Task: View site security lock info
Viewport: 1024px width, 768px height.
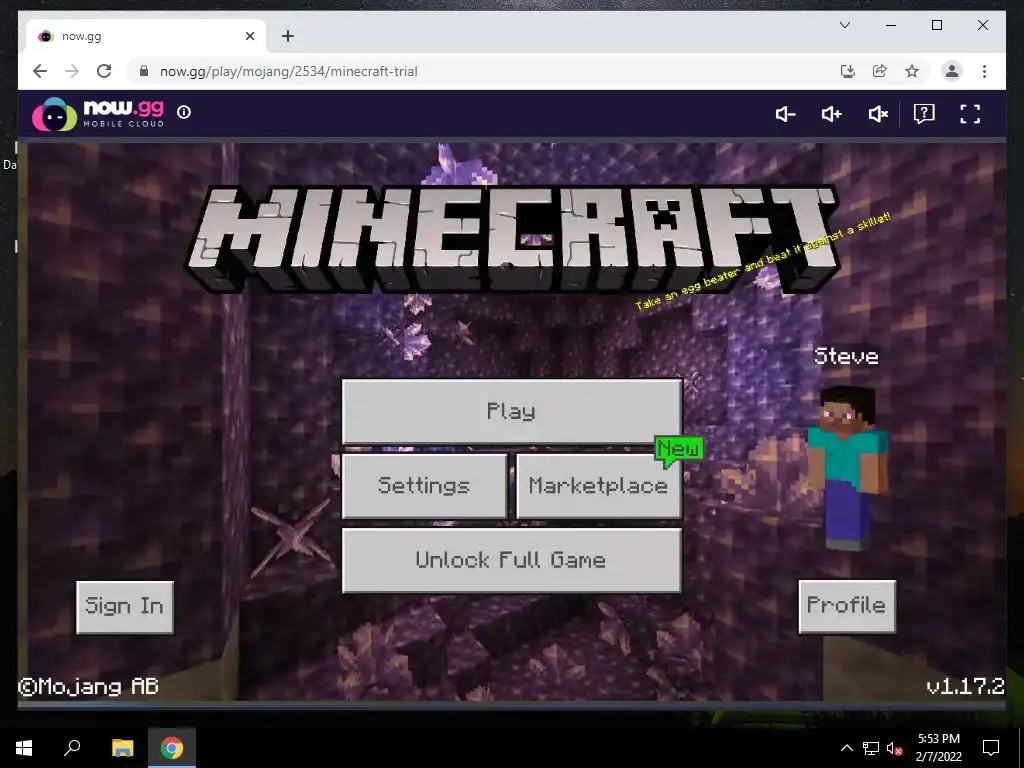Action: 144,71
